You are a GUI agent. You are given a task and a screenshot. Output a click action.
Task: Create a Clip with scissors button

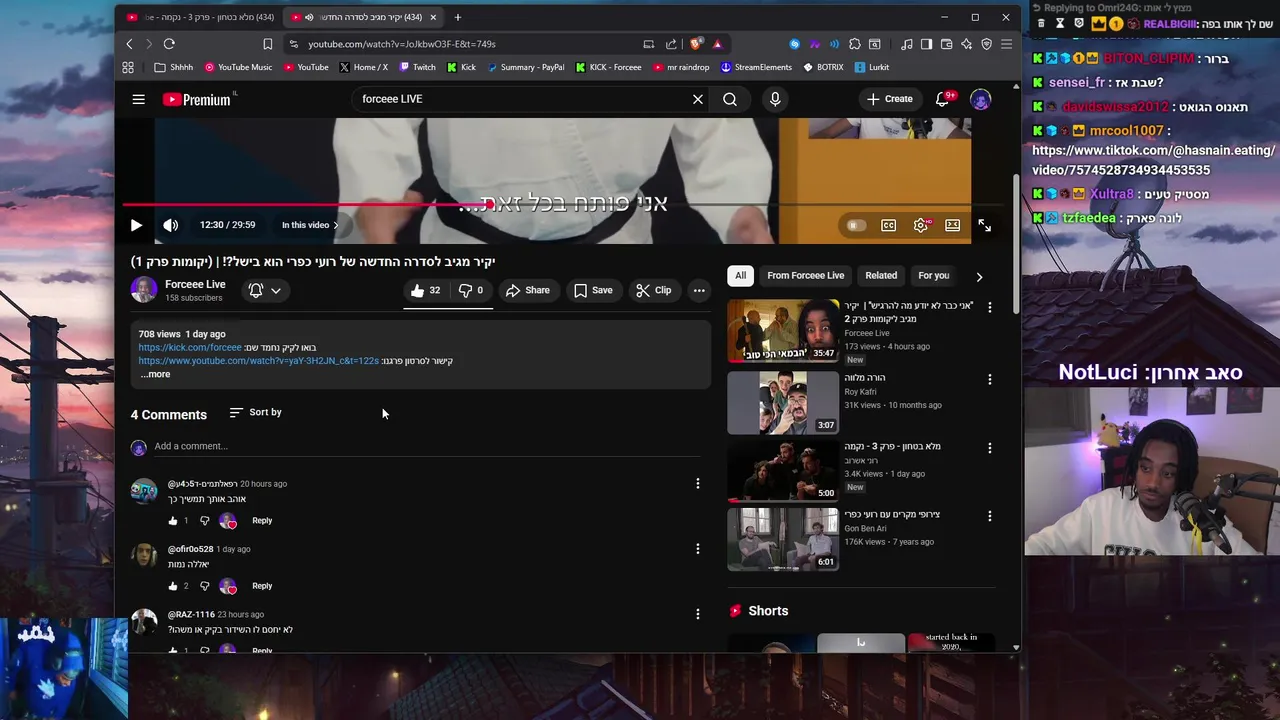[x=653, y=290]
